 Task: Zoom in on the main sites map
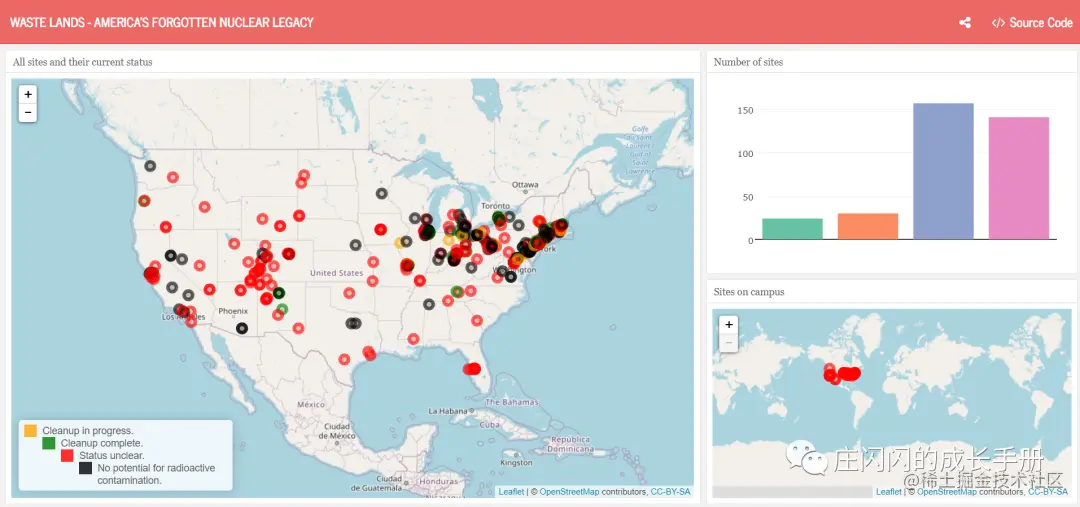(x=28, y=94)
